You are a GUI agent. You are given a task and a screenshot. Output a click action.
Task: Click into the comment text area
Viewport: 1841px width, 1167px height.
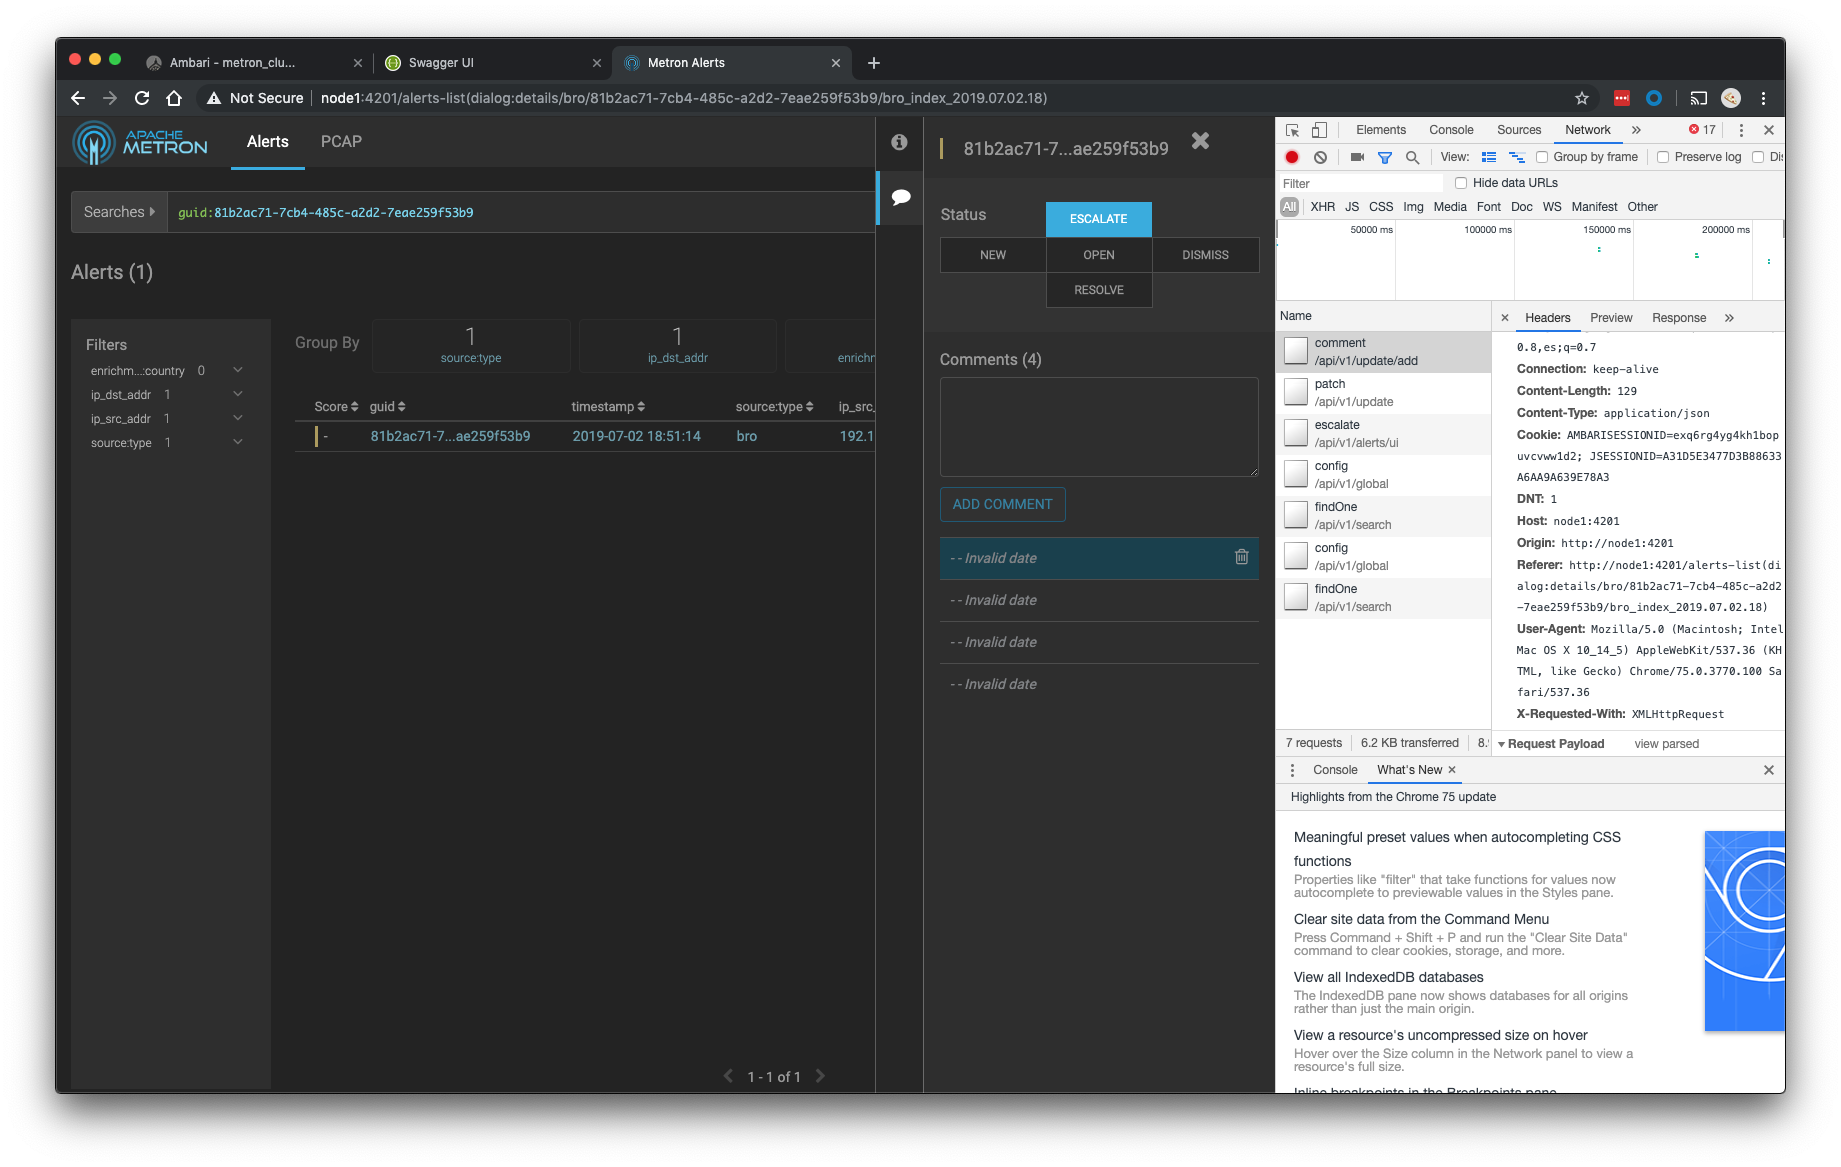[1098, 427]
